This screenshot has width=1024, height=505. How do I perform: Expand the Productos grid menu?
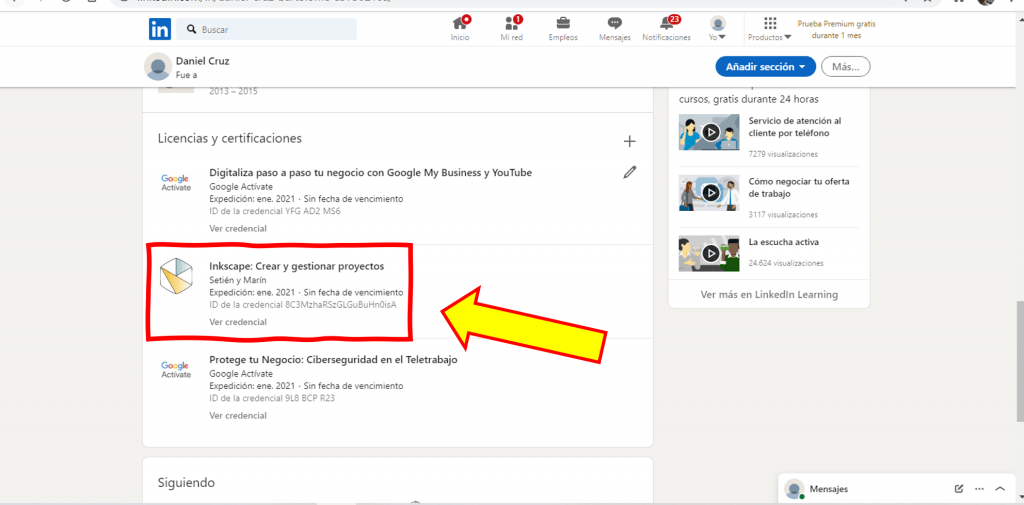click(770, 29)
